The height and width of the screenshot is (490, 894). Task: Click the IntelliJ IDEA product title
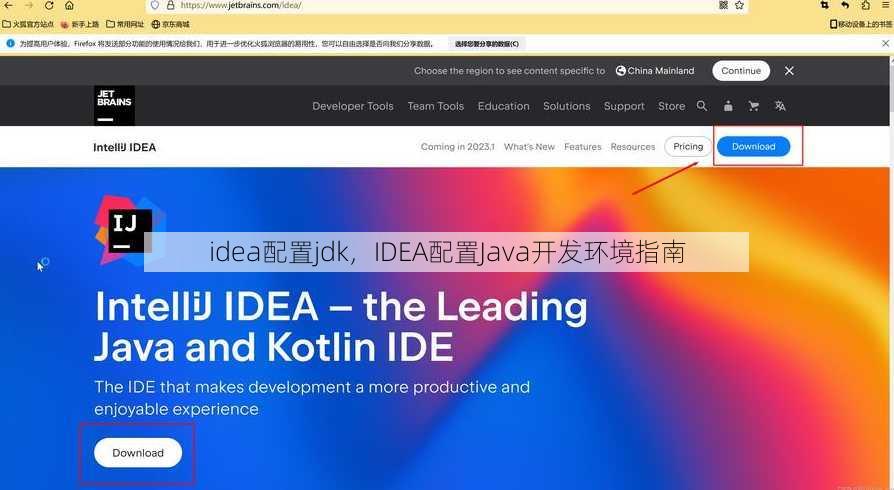[x=124, y=147]
